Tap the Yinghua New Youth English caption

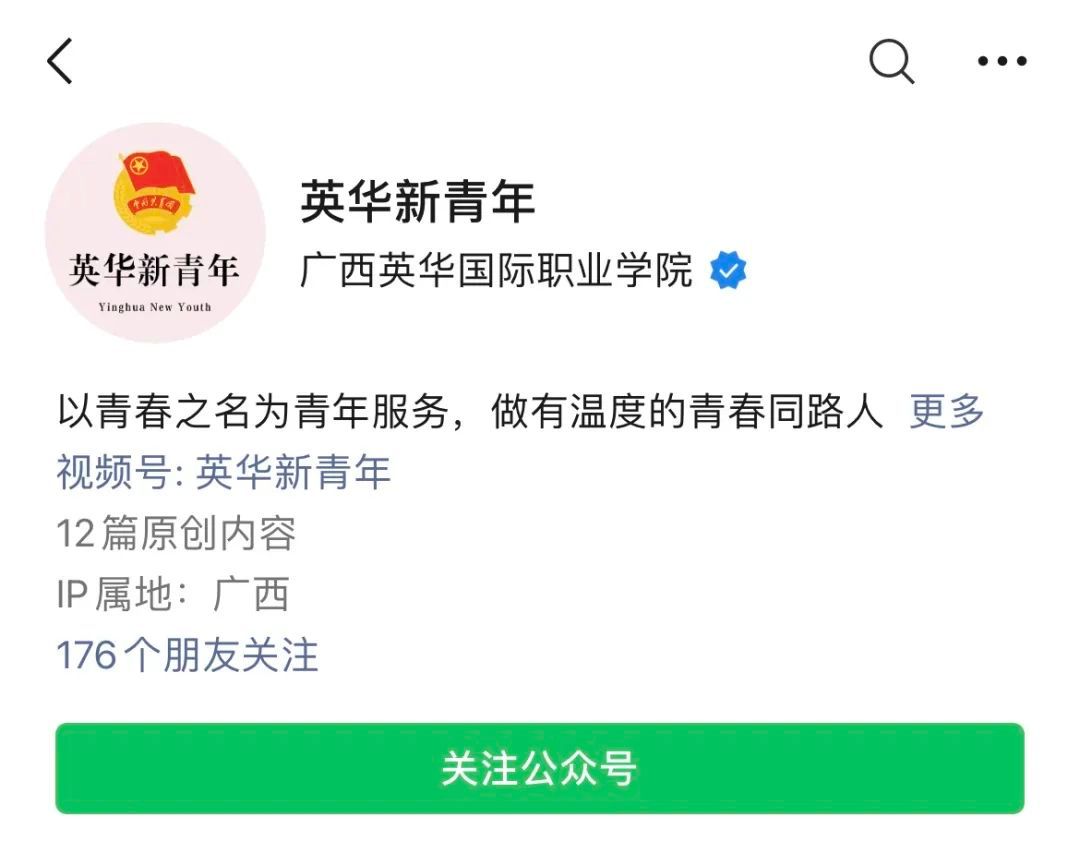pos(155,307)
